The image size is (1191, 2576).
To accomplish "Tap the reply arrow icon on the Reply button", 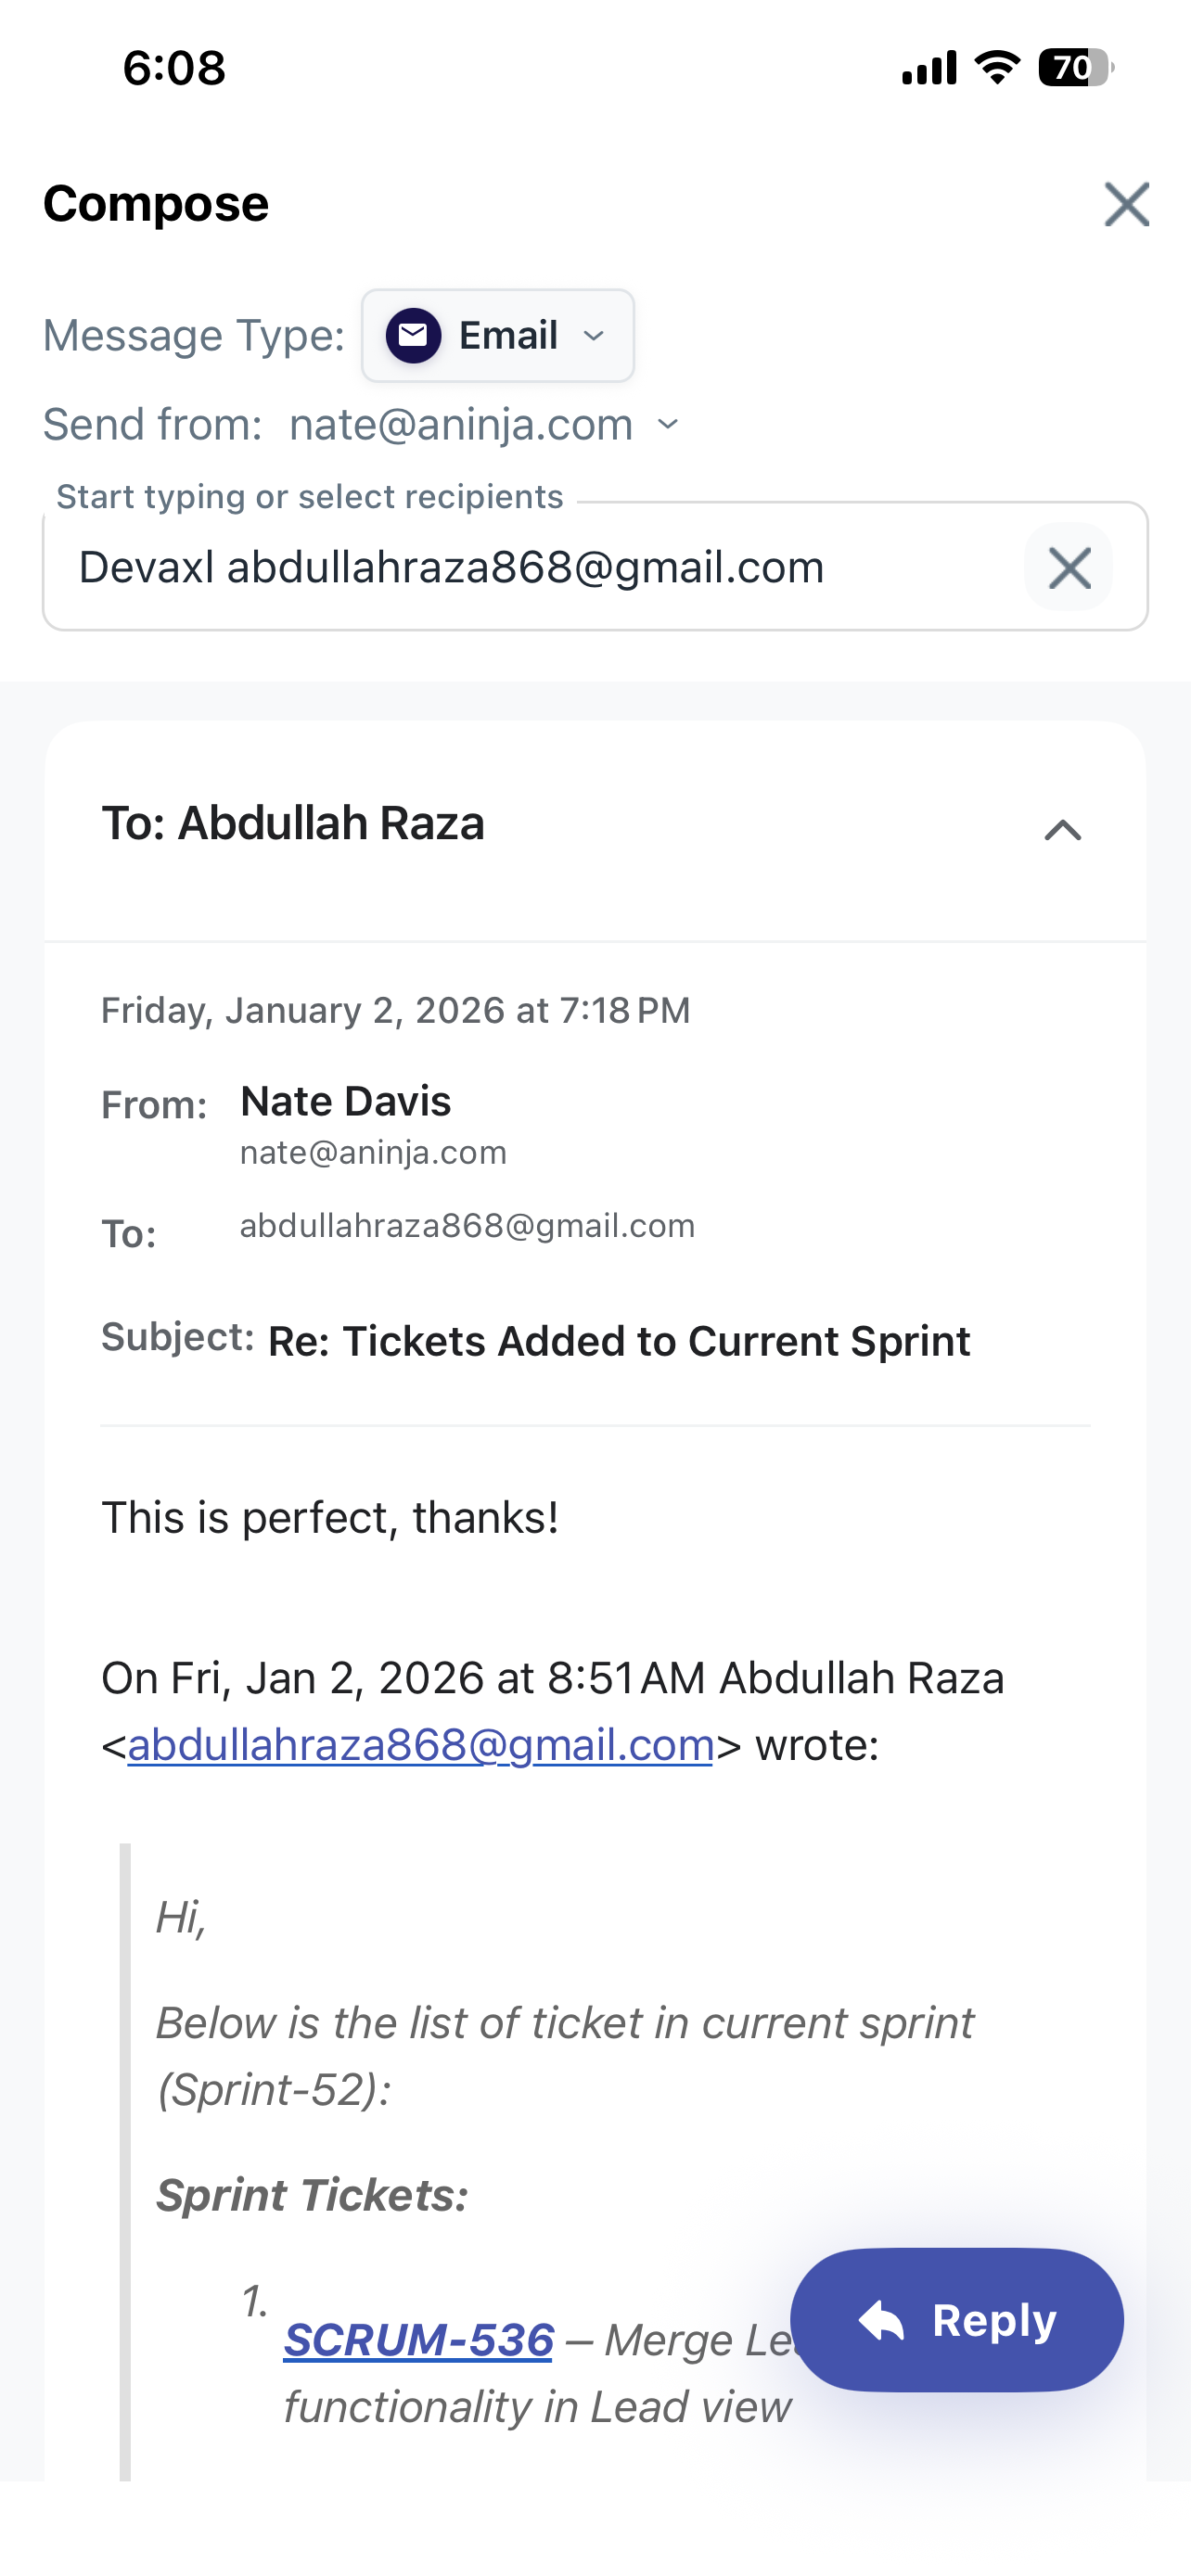I will click(881, 2320).
